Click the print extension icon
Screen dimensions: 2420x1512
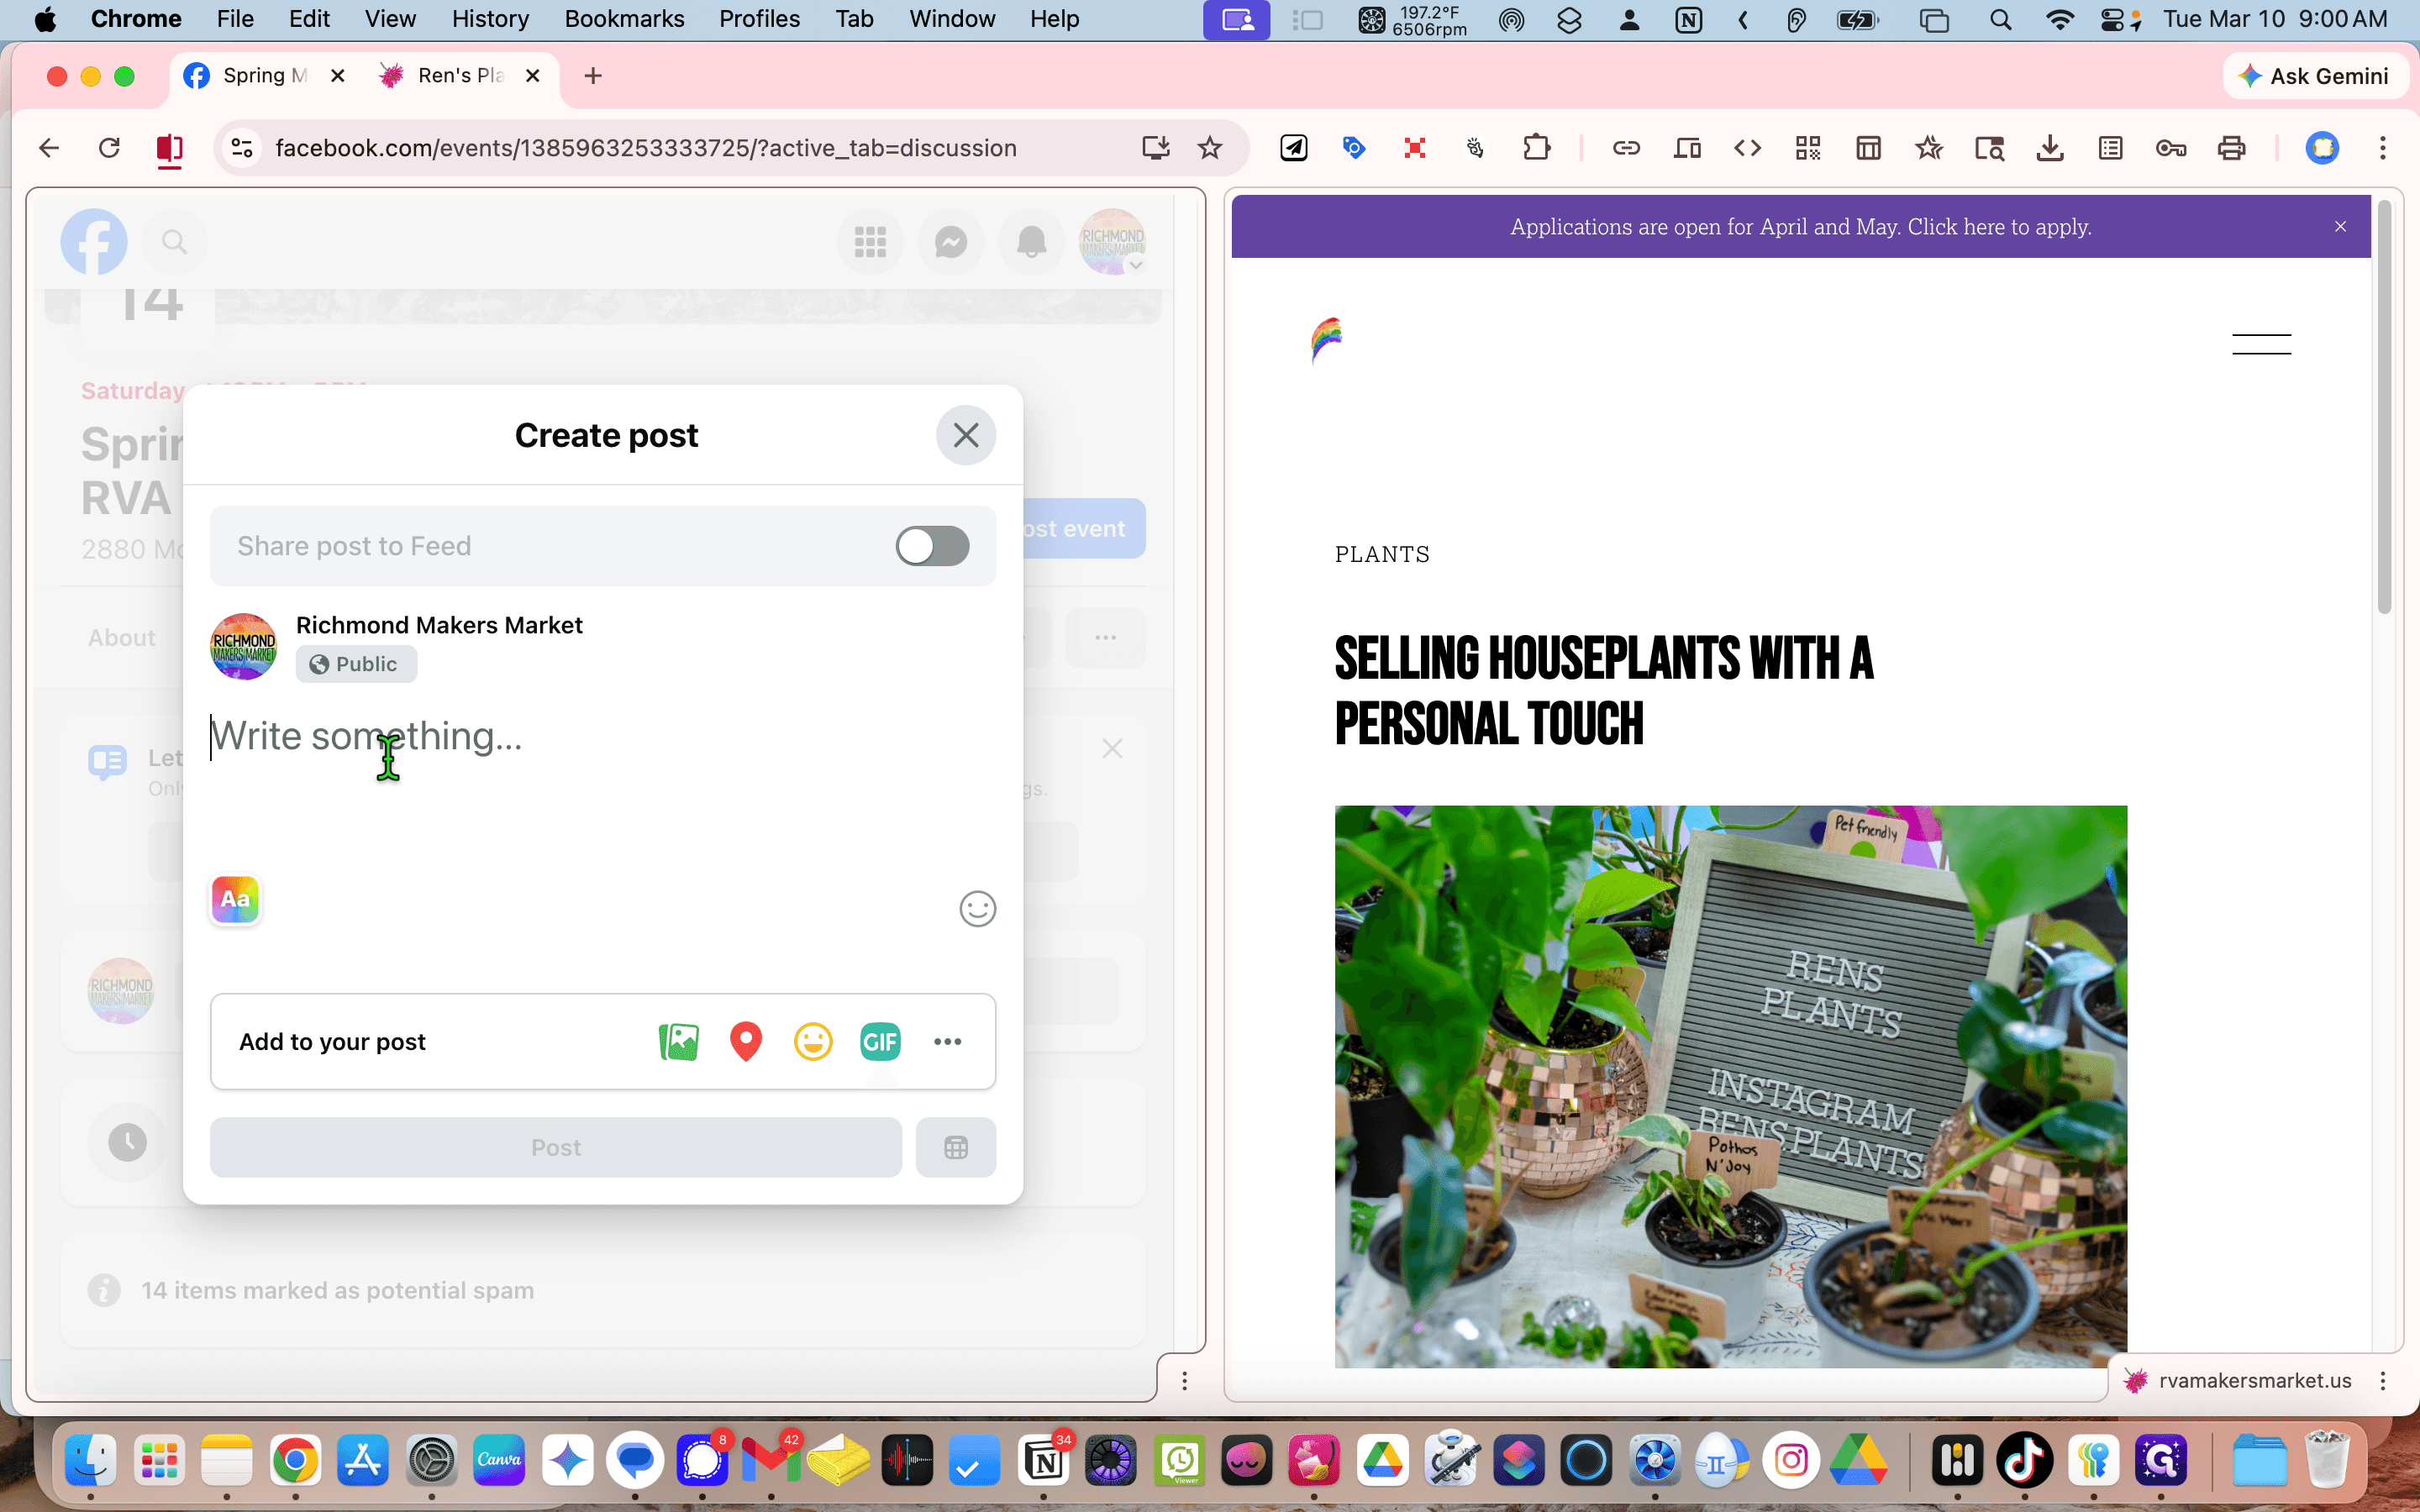(x=2232, y=148)
